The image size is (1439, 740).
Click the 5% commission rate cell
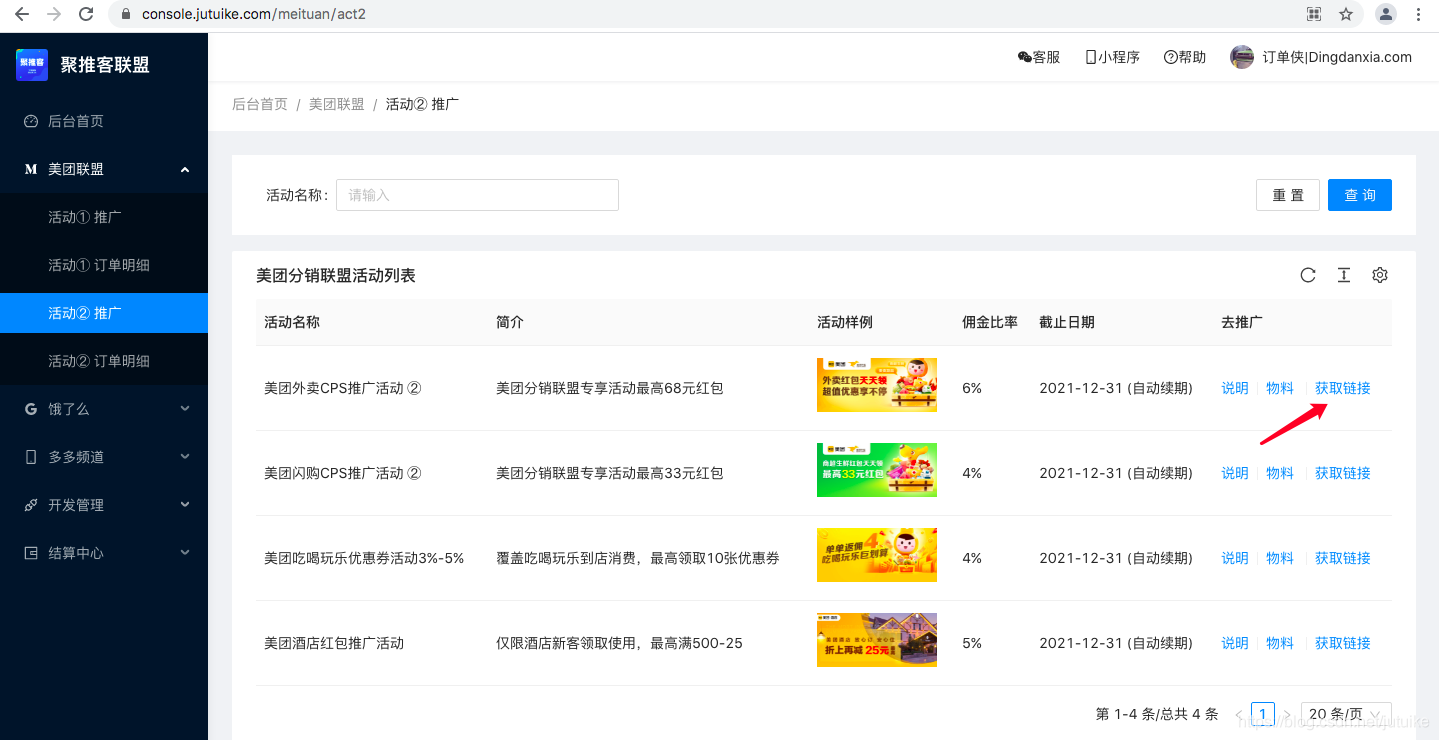click(x=972, y=643)
